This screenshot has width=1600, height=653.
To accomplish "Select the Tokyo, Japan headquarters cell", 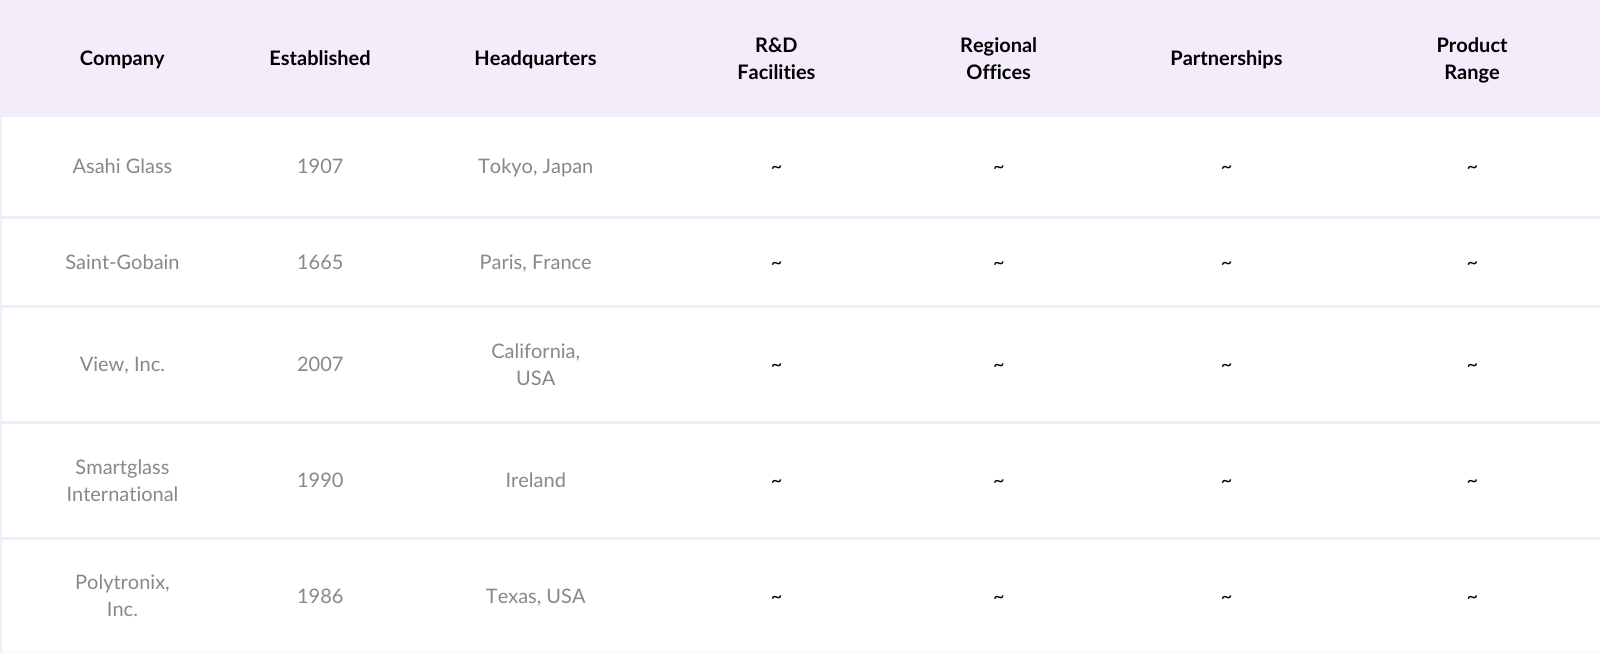I will tap(535, 166).
